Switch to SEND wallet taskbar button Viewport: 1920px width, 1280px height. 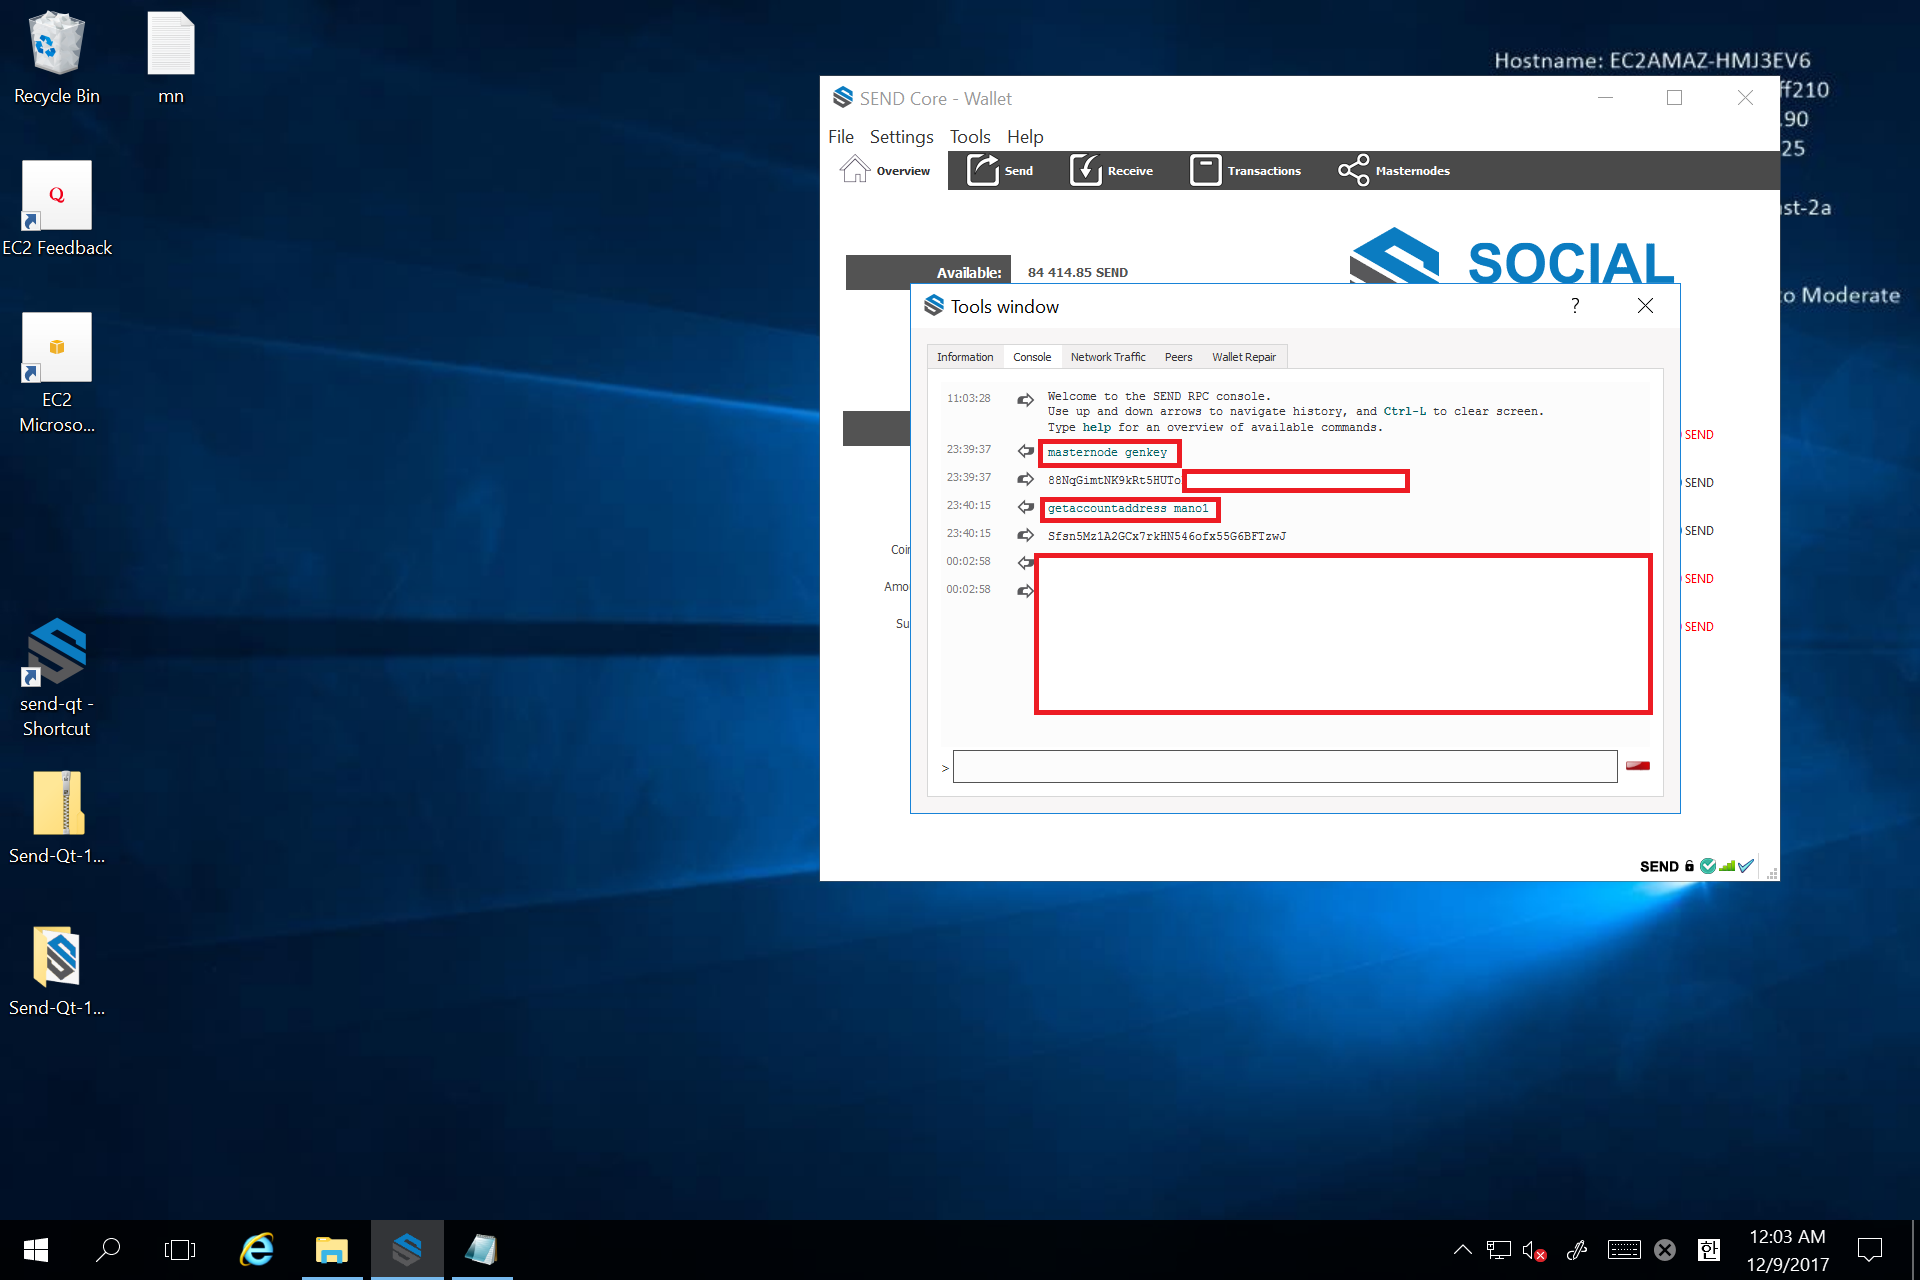tap(407, 1250)
